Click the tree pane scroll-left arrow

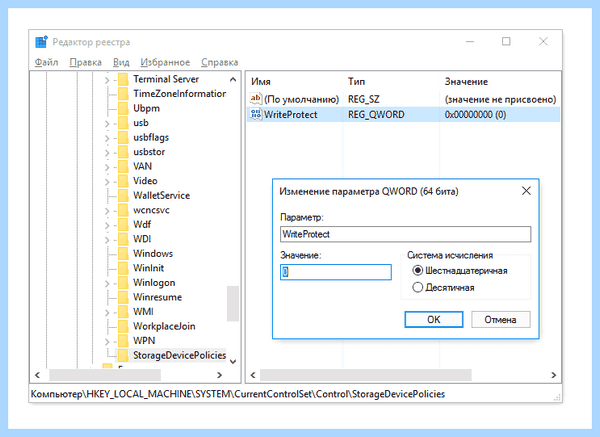[38, 375]
